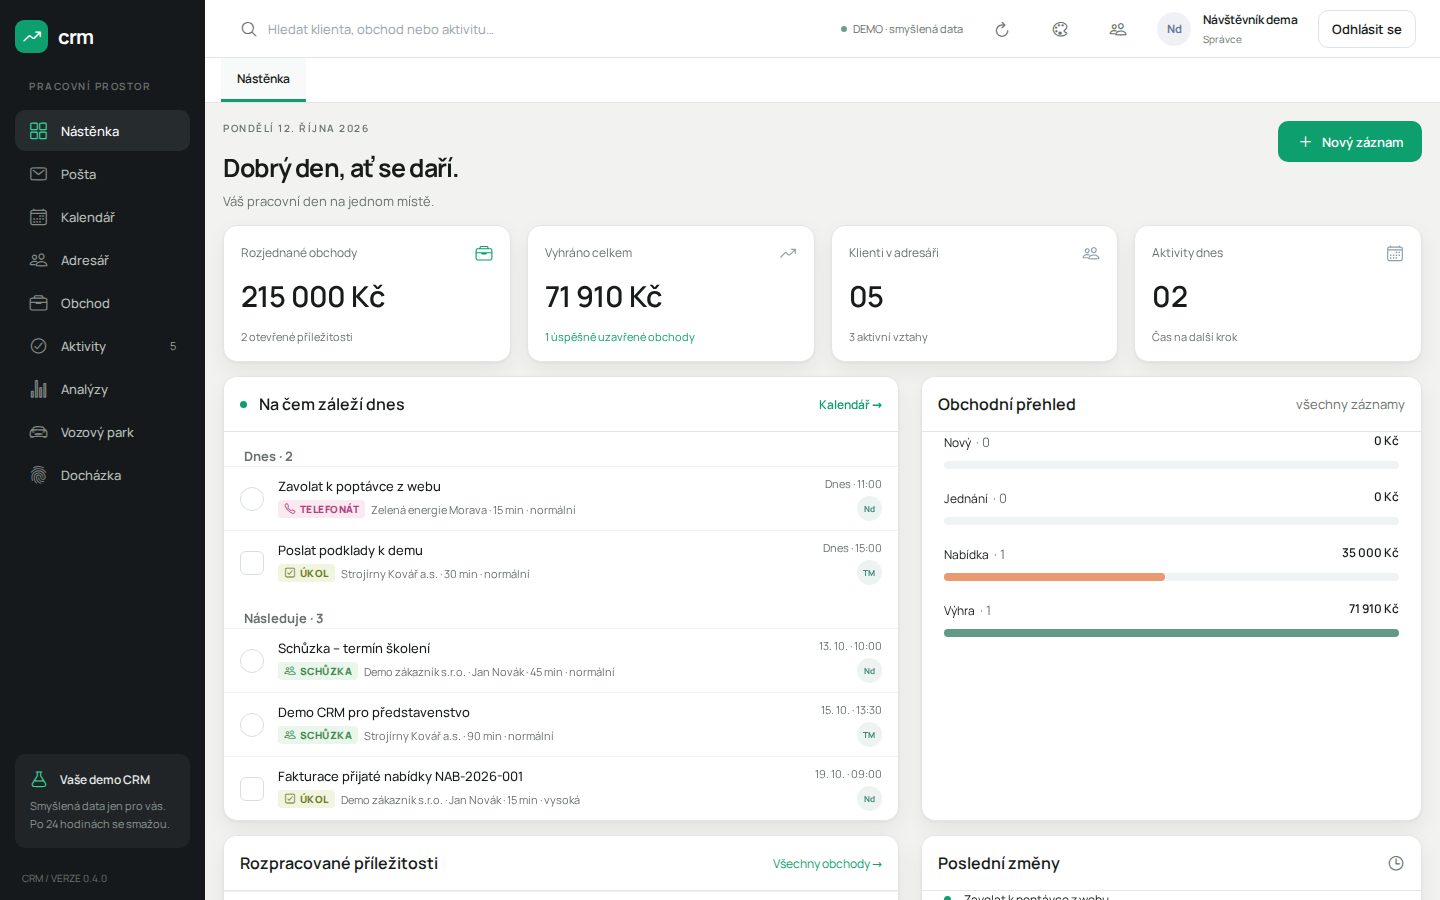Click ÚKOL badge on Poslat podklady row

306,573
